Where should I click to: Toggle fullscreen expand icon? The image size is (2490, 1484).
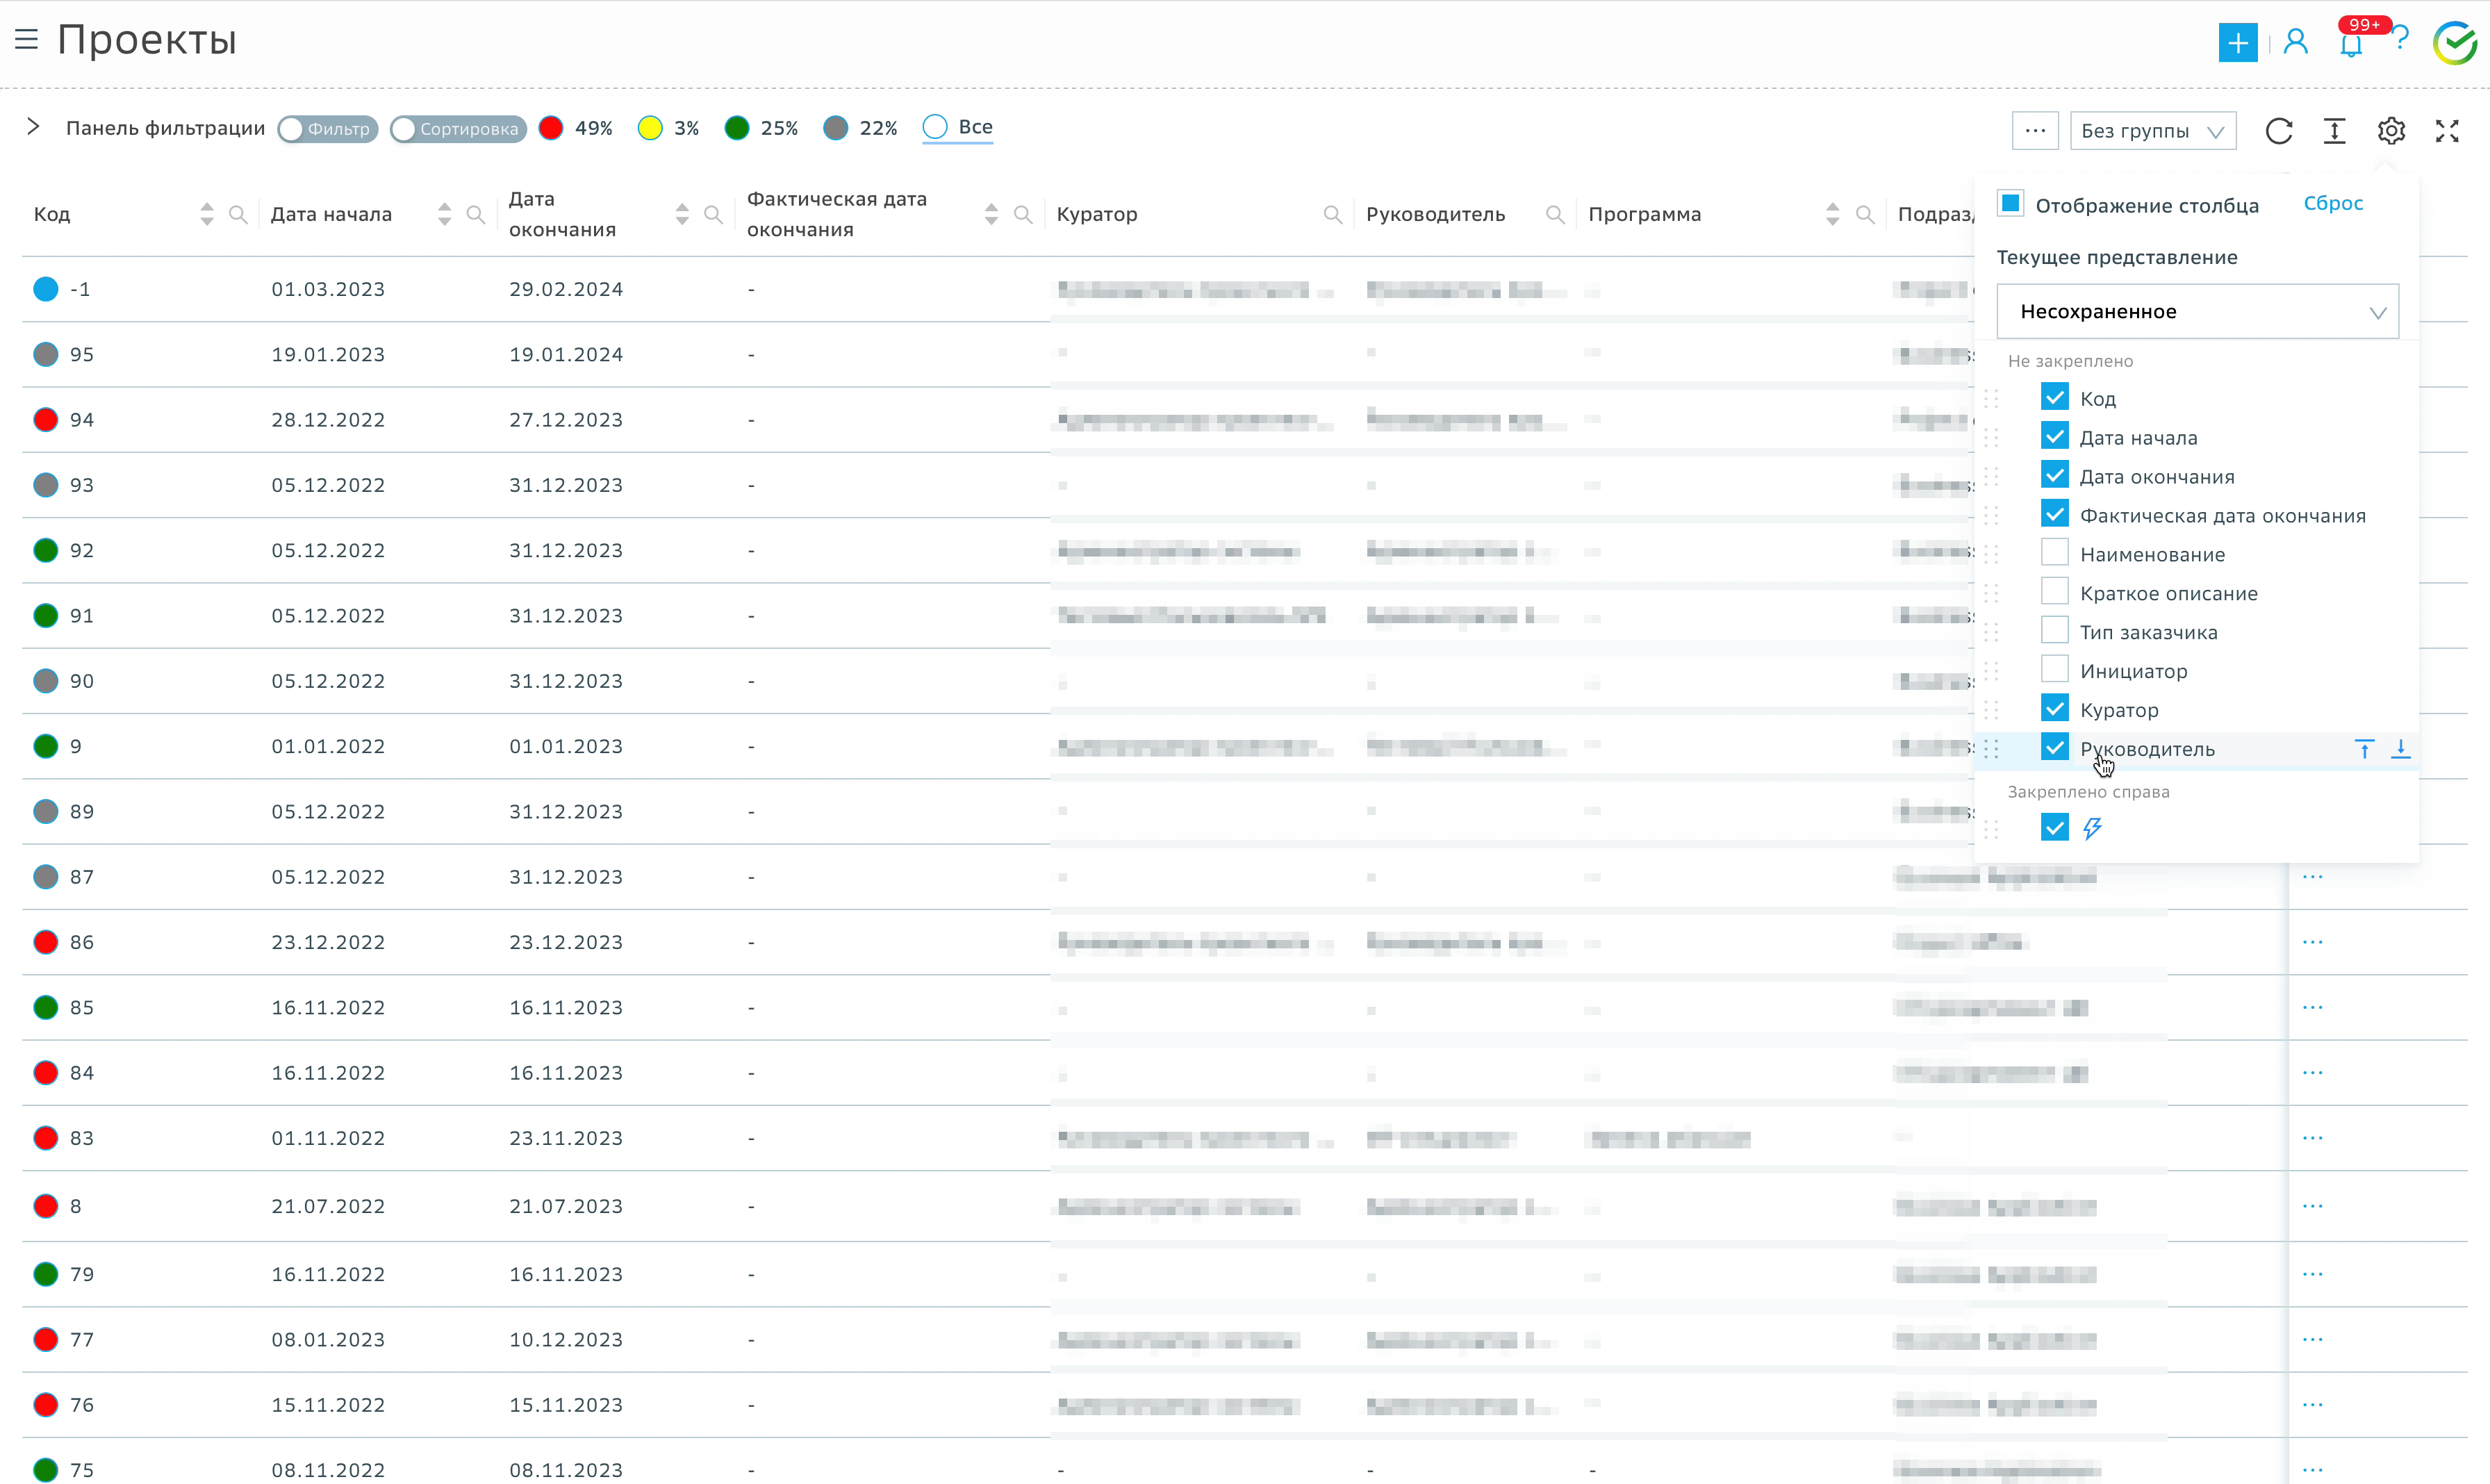point(2446,131)
